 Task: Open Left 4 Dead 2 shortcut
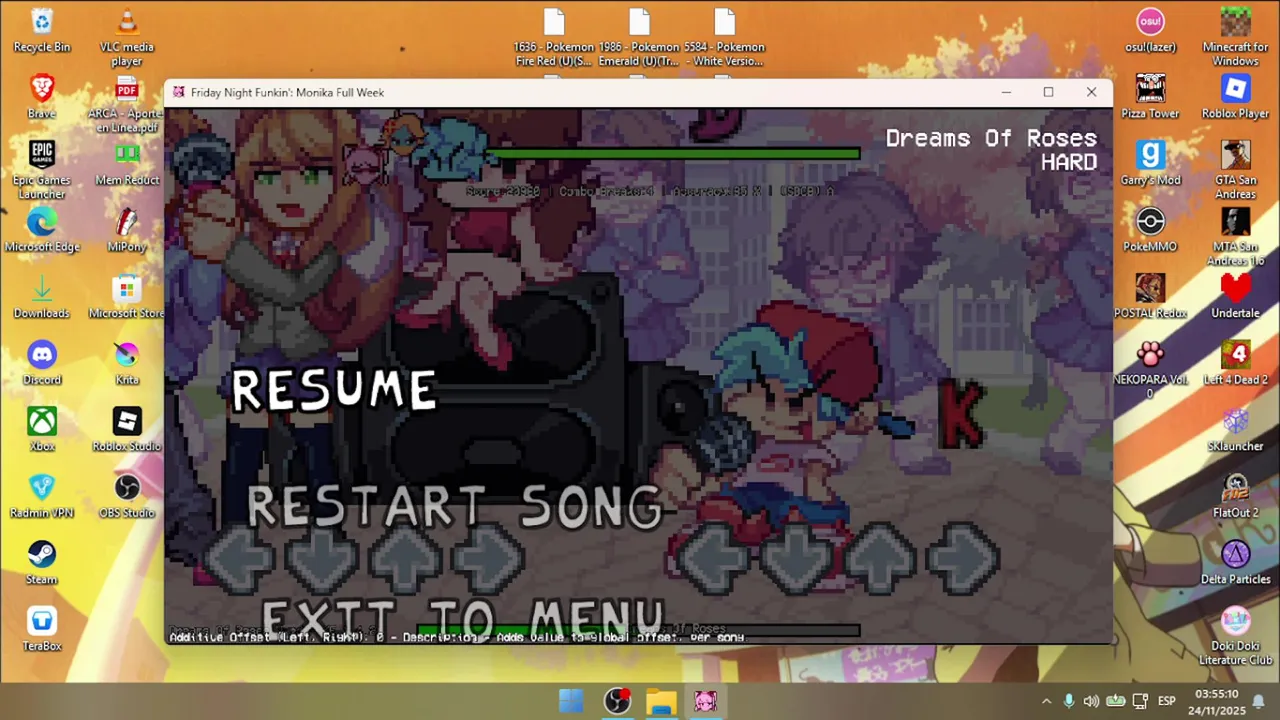[1236, 362]
